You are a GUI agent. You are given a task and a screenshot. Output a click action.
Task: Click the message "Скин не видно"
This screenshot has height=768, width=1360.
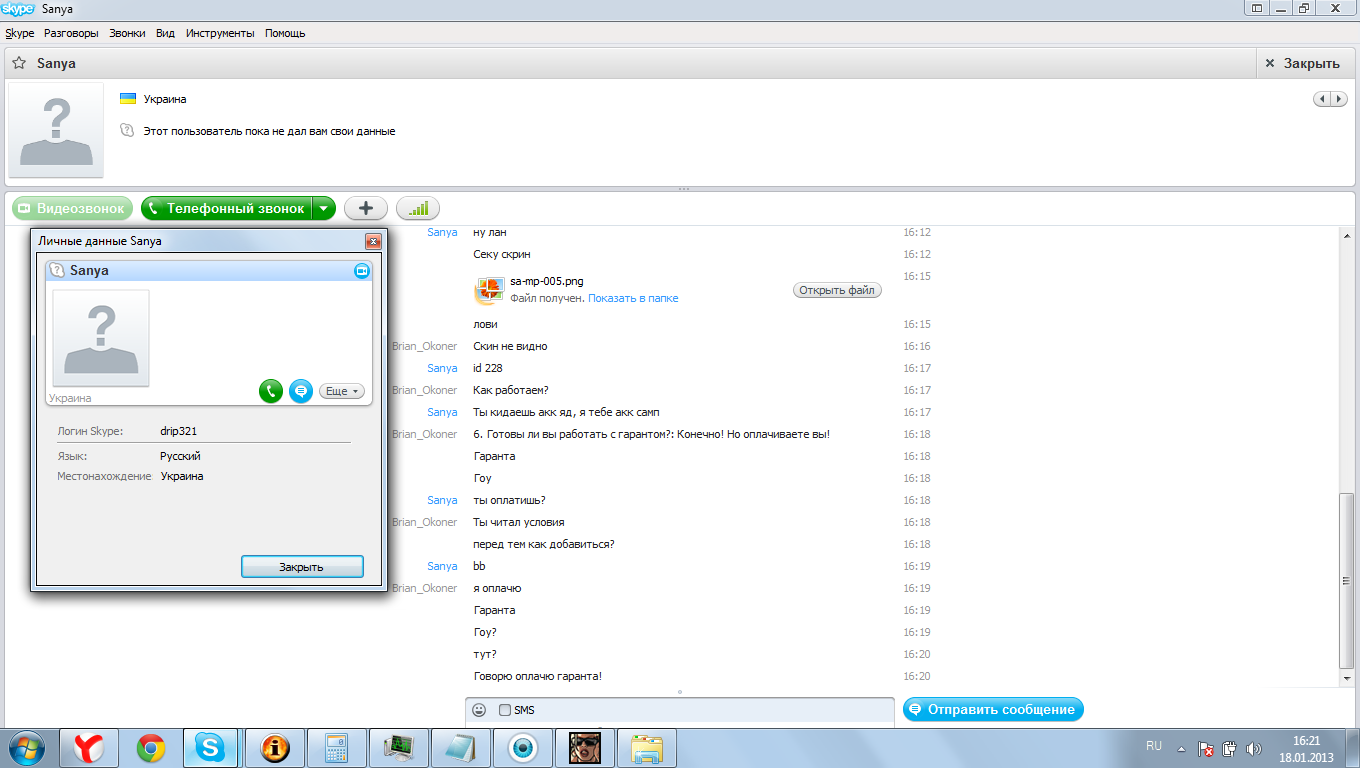tap(510, 346)
